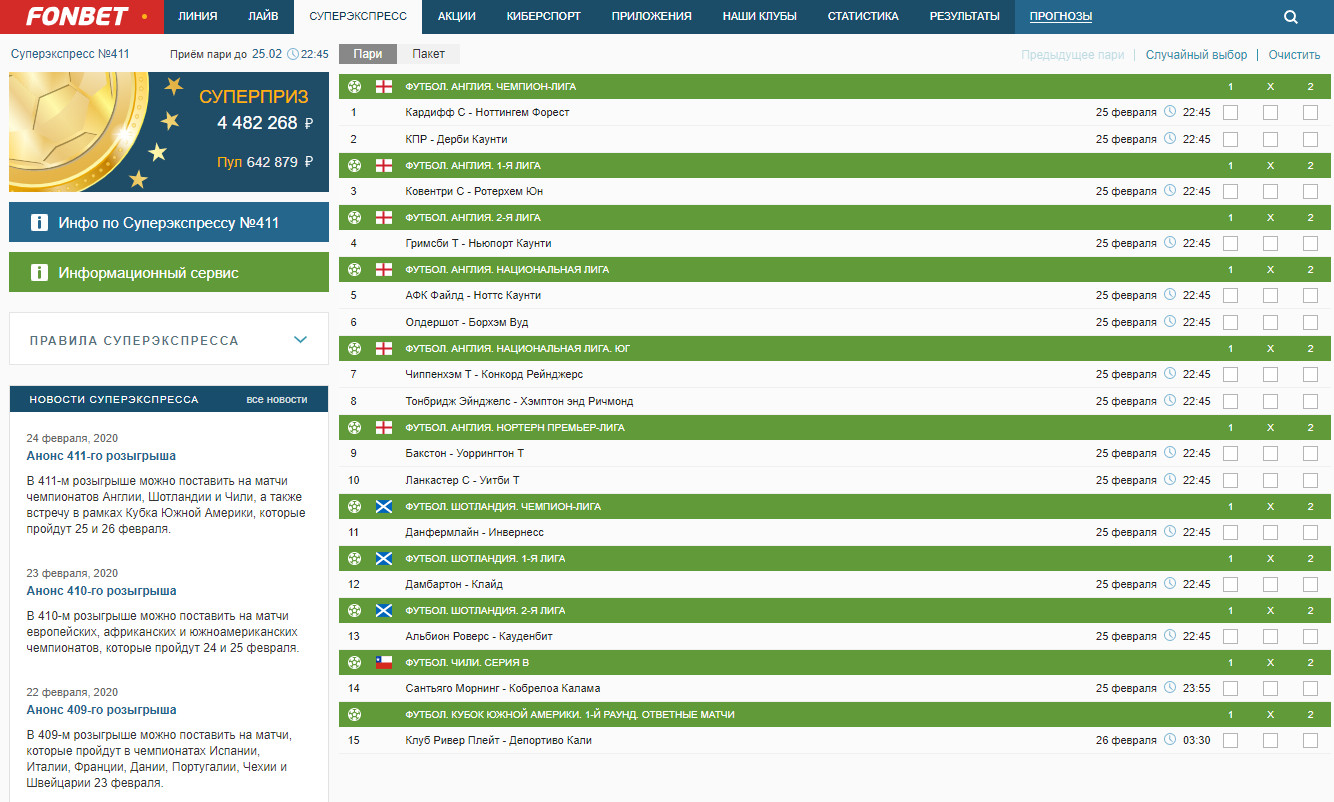Open the Прогнозы menu
This screenshot has width=1334, height=802.
tap(1061, 17)
